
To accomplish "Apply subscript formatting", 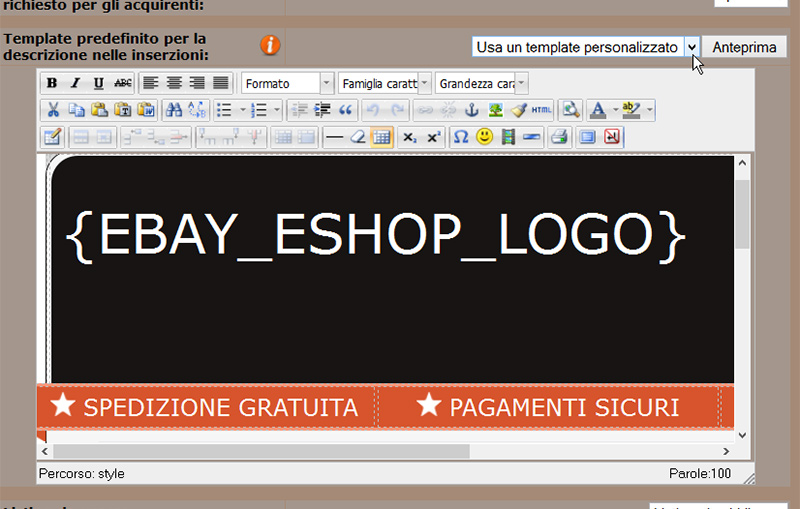I will [x=410, y=137].
